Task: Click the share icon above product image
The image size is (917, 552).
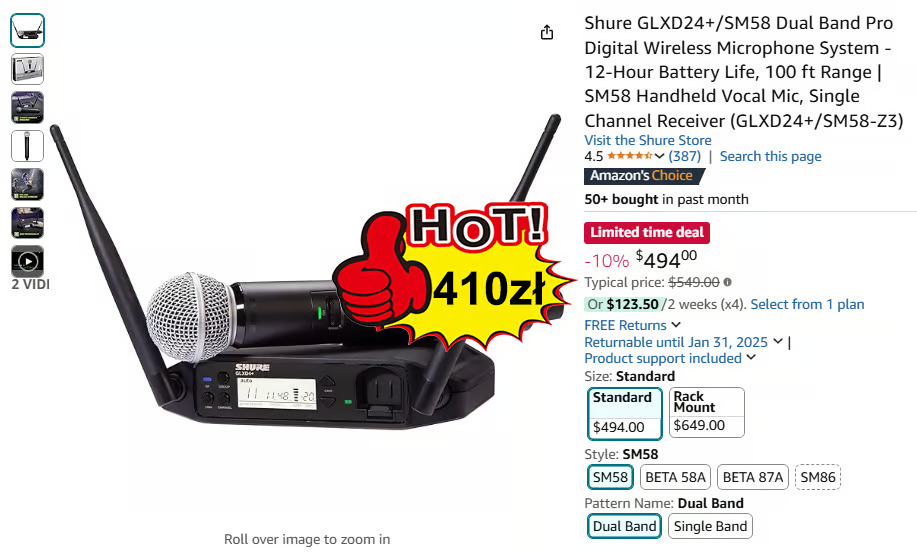Action: tap(547, 32)
